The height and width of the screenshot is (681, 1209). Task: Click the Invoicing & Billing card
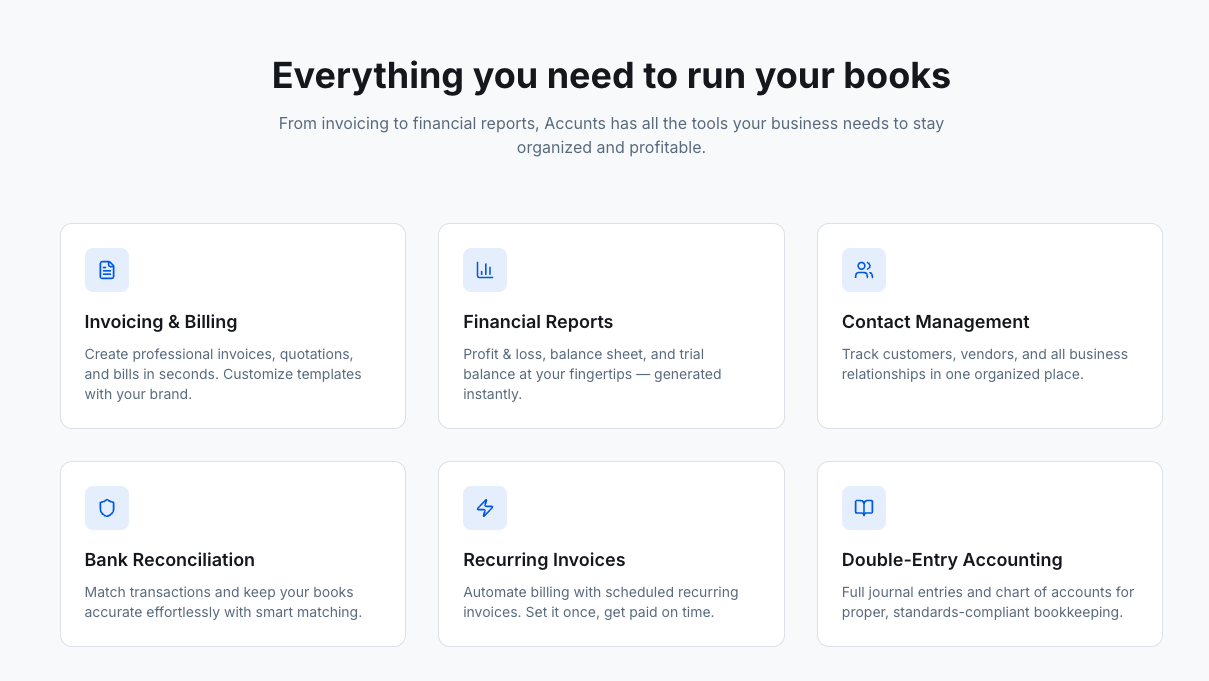click(232, 325)
